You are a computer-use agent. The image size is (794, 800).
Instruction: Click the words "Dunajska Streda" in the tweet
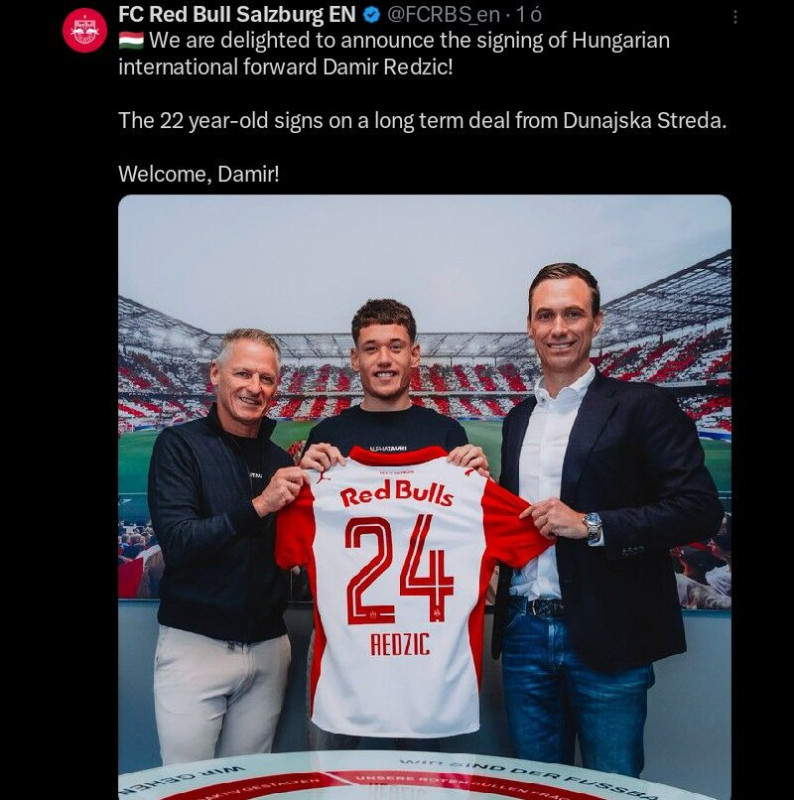click(644, 121)
